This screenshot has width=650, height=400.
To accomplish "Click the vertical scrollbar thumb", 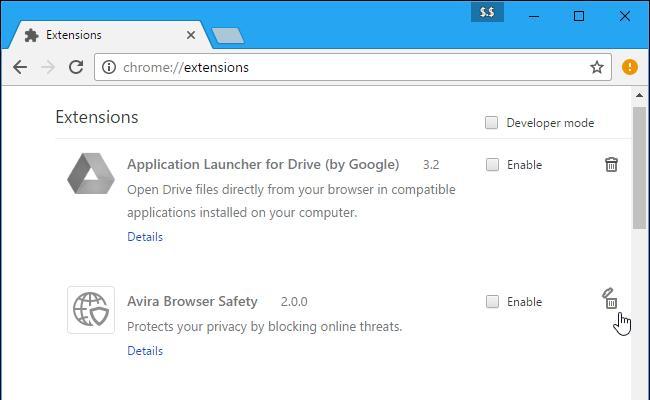I will pos(639,168).
